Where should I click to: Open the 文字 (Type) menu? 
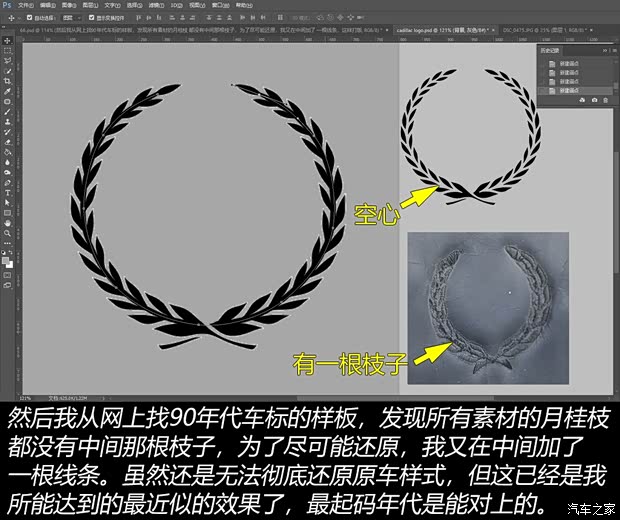[x=112, y=6]
